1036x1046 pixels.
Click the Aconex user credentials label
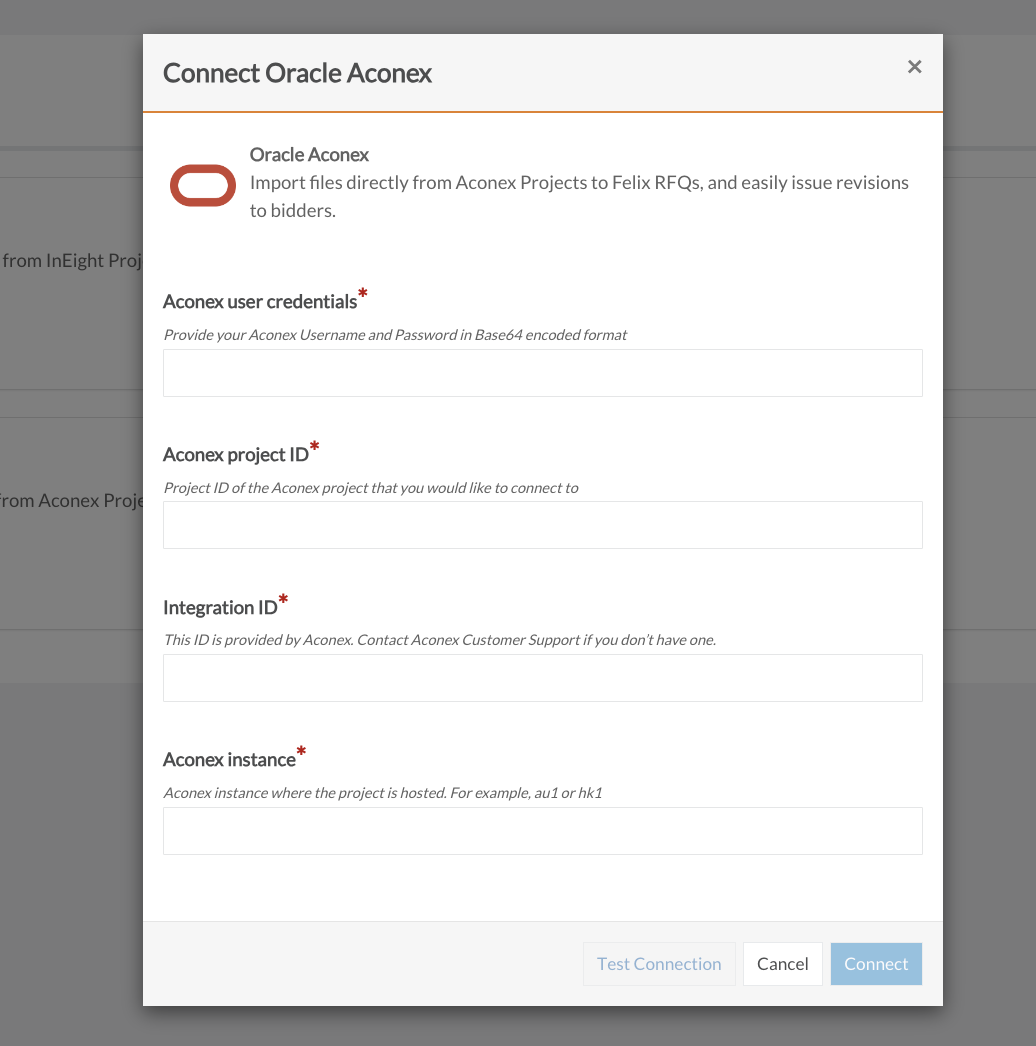(x=258, y=300)
